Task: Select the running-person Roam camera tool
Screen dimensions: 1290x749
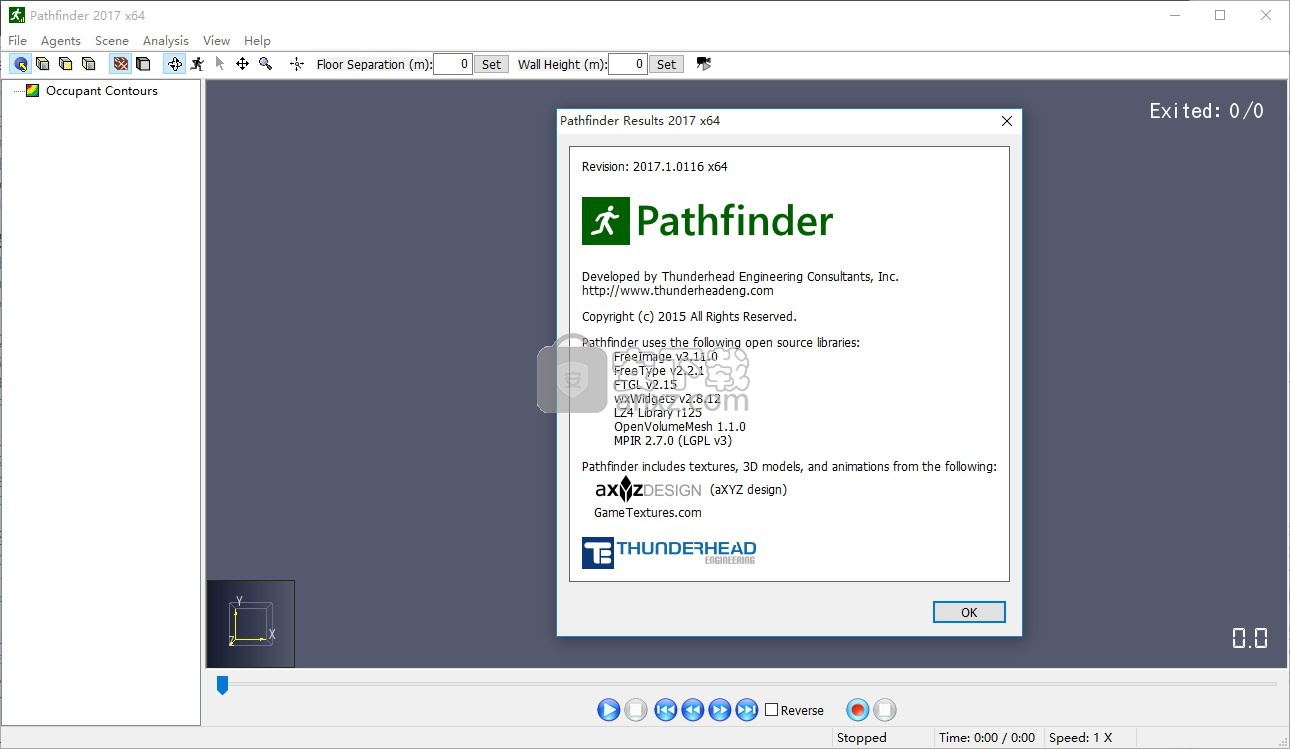Action: (198, 64)
